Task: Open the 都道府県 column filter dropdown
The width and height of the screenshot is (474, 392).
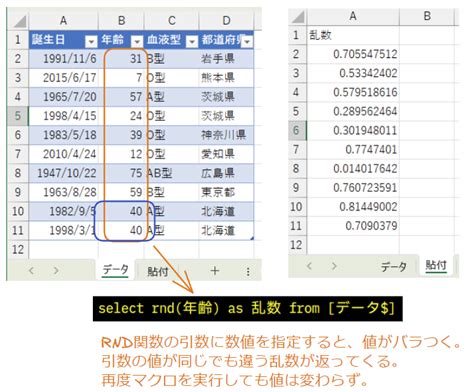Action: [x=247, y=41]
